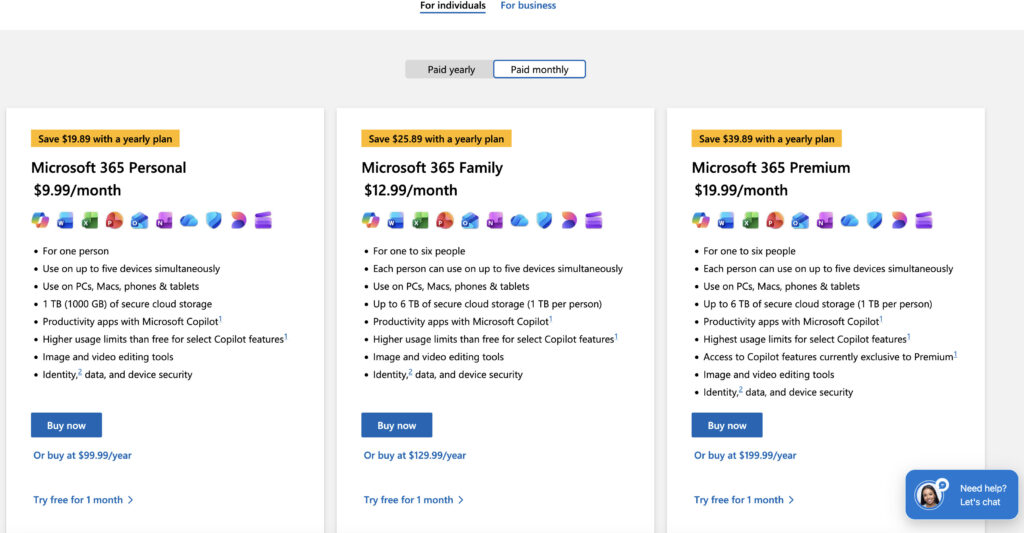Click the Excel icon in the Premium plan
The image size is (1024, 533).
pyautogui.click(x=750, y=220)
